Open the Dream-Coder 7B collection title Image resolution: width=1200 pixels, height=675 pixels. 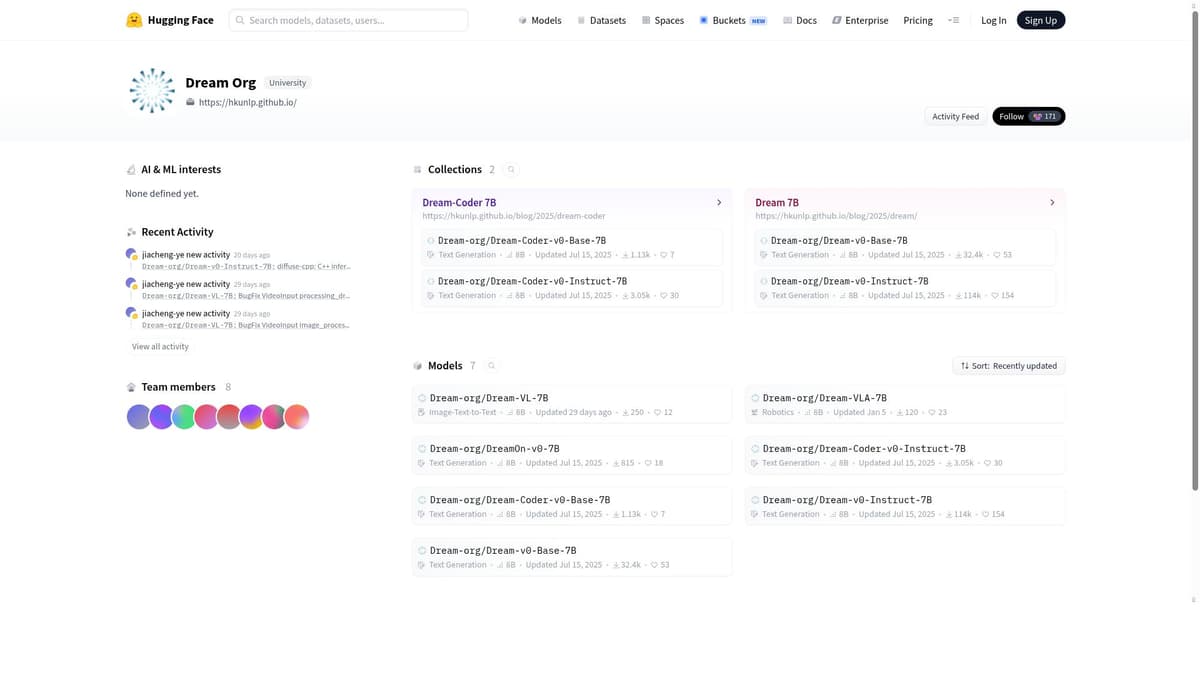tap(459, 202)
